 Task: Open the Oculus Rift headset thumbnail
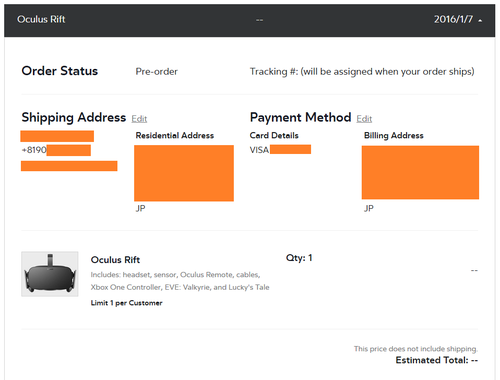pyautogui.click(x=50, y=274)
